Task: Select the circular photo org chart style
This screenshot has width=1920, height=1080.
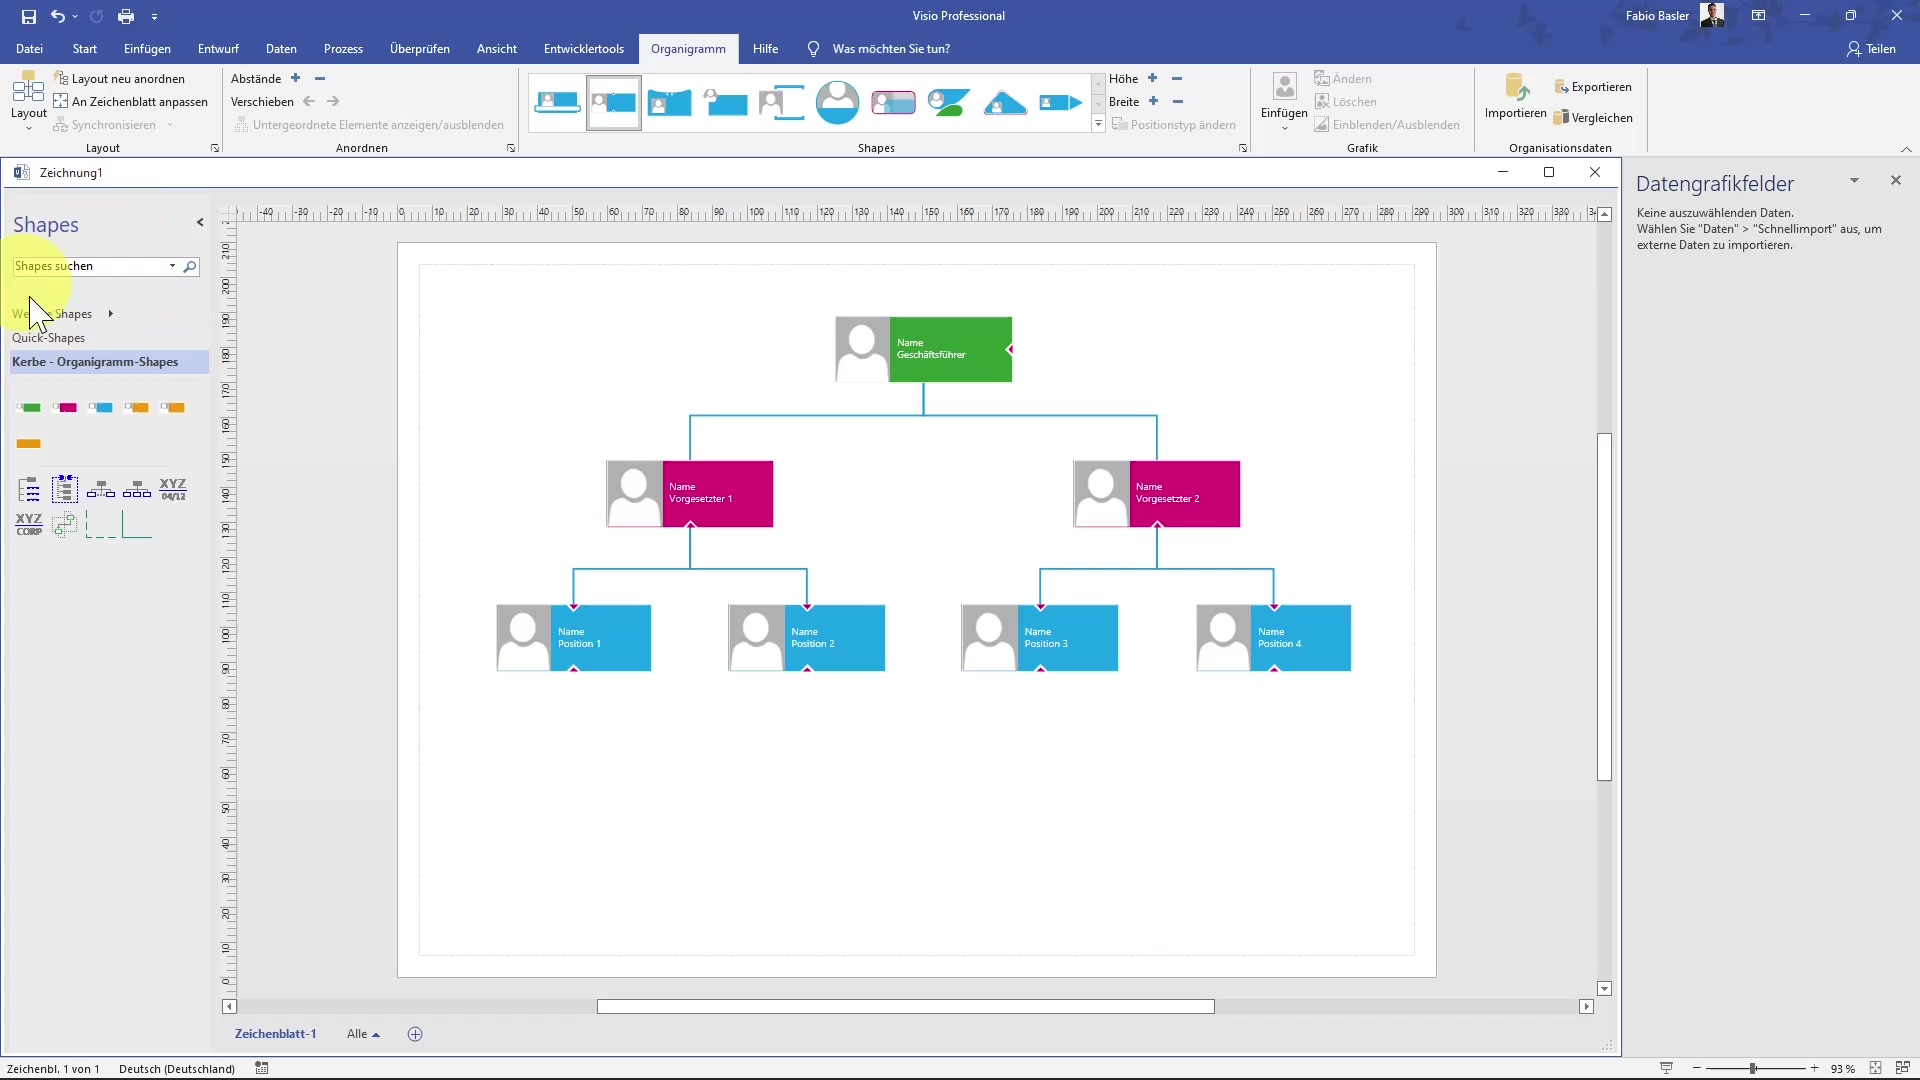Action: coord(837,102)
